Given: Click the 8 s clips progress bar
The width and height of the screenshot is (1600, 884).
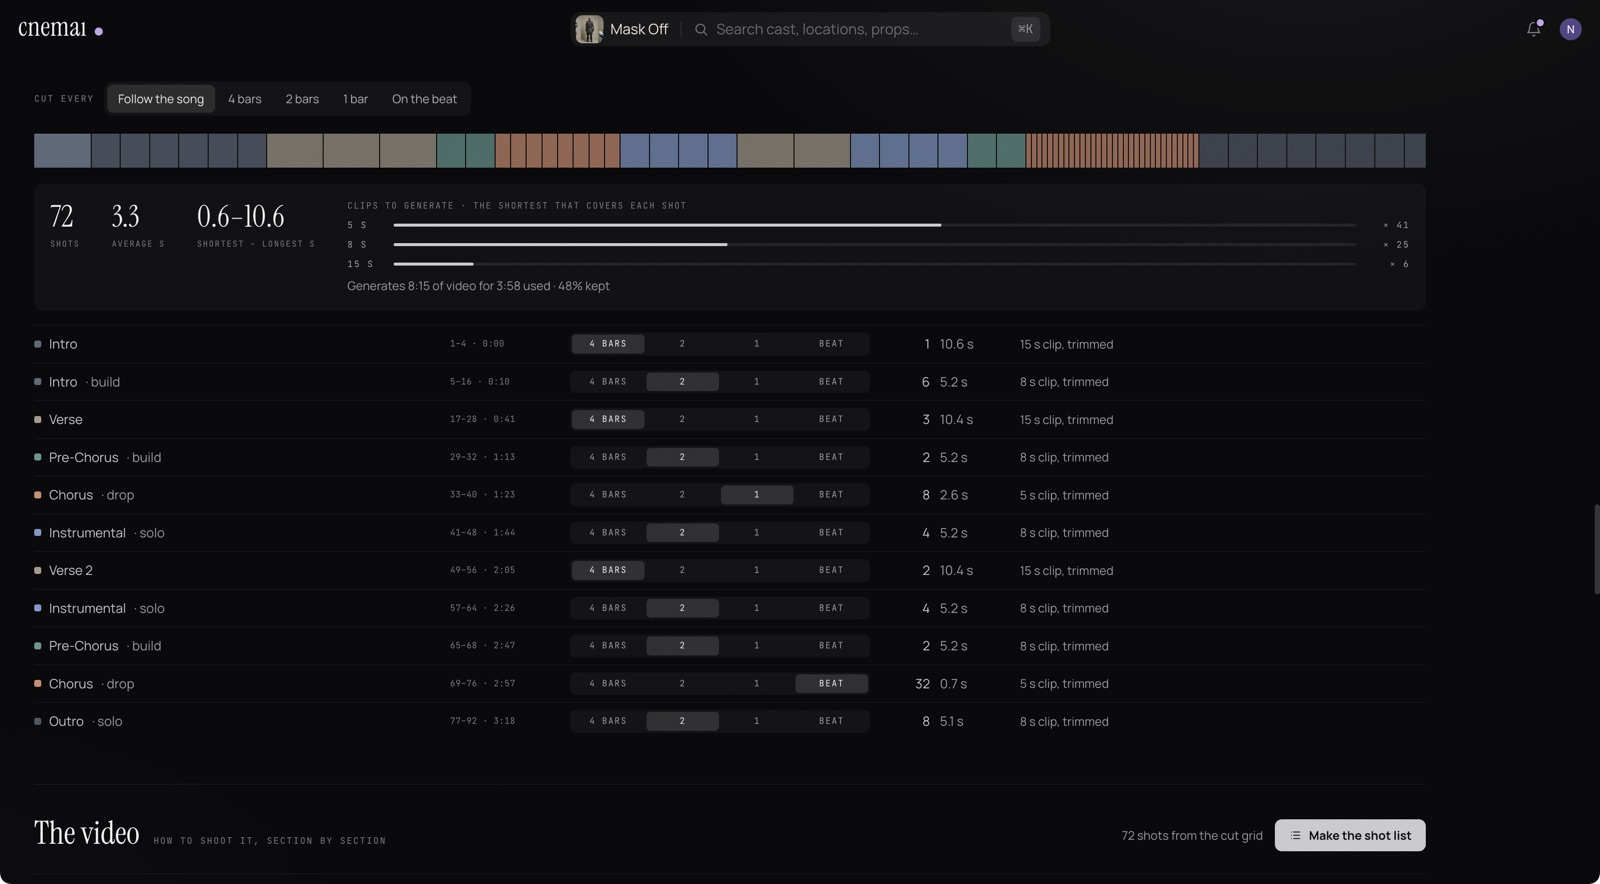Looking at the screenshot, I should [x=874, y=244].
